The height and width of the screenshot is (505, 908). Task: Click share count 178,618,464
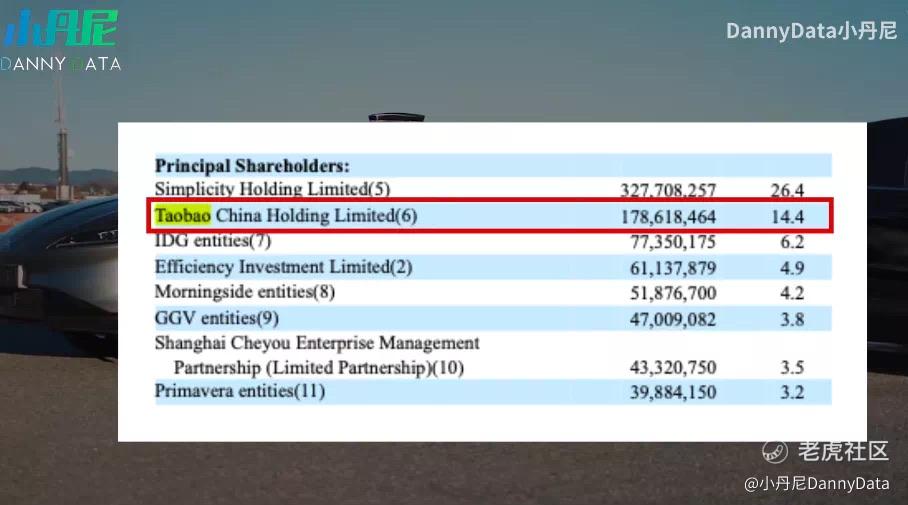(x=668, y=217)
